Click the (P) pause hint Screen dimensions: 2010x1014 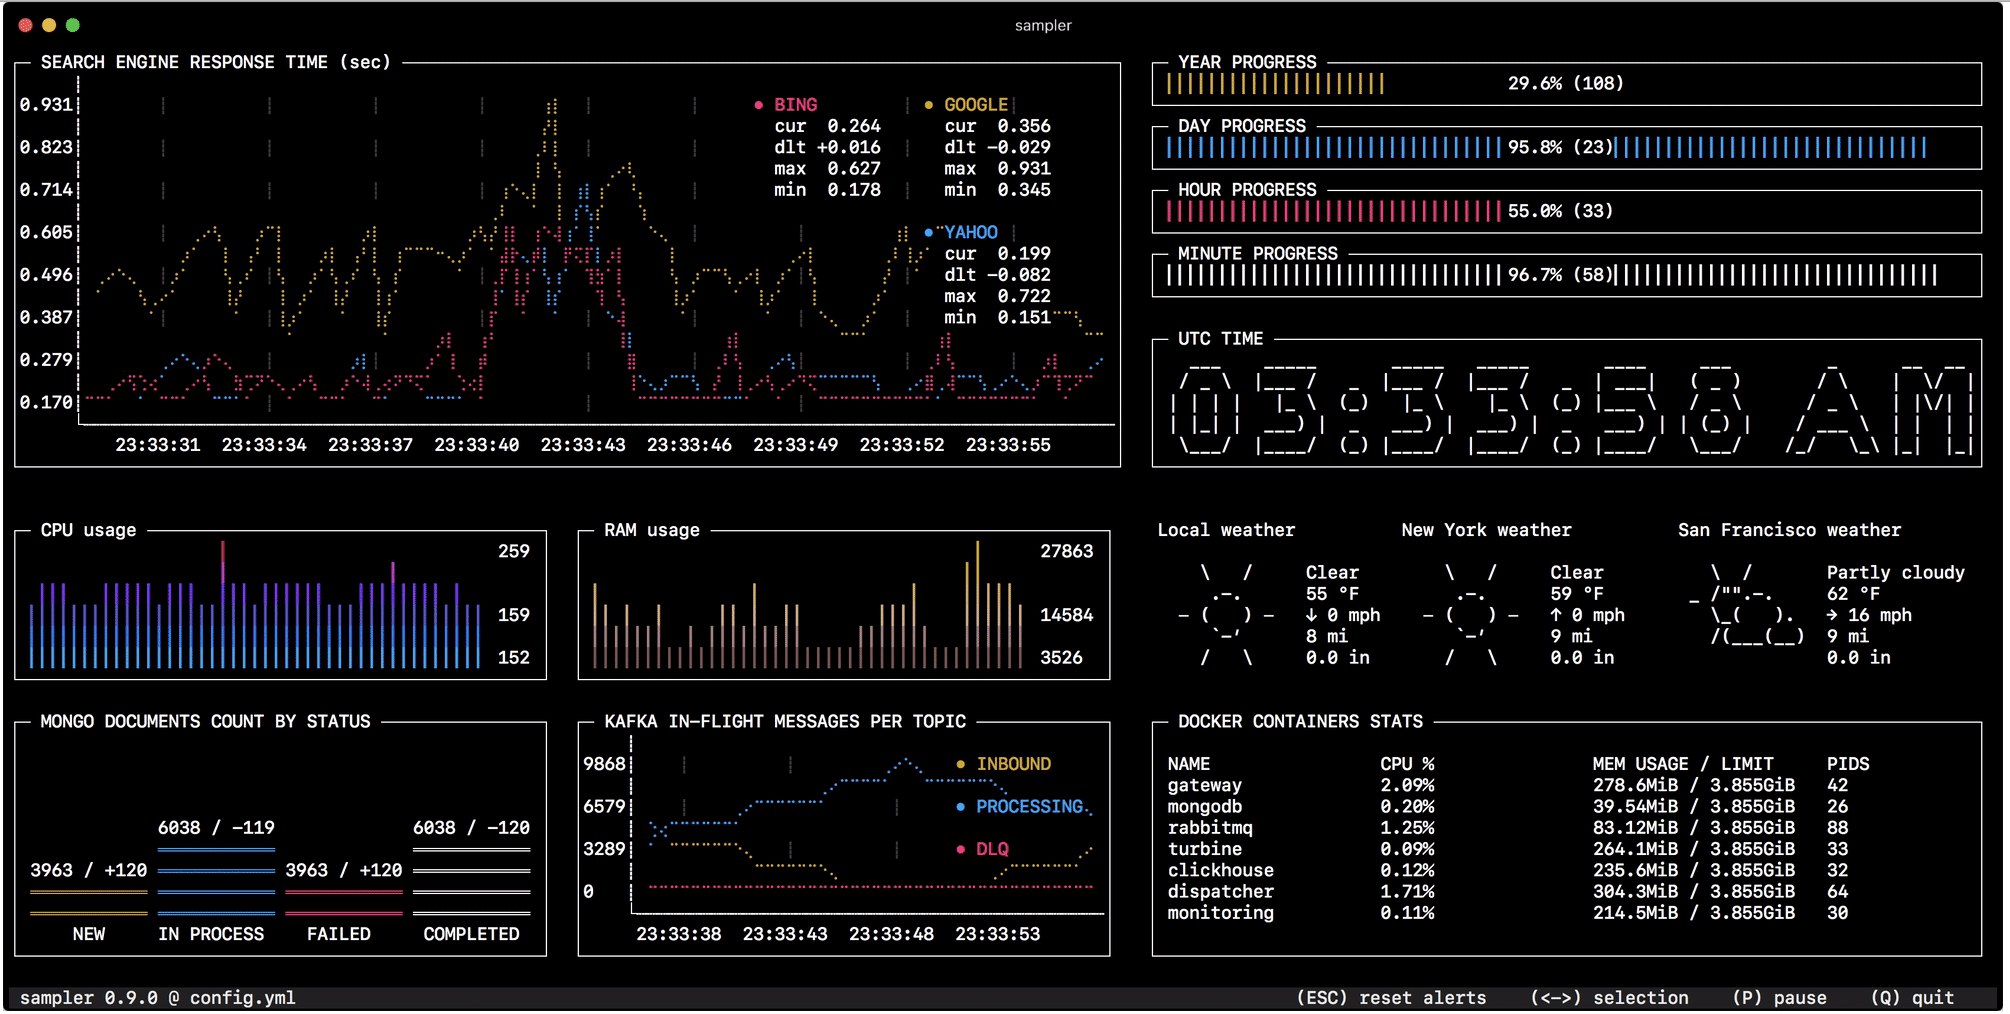(1779, 998)
